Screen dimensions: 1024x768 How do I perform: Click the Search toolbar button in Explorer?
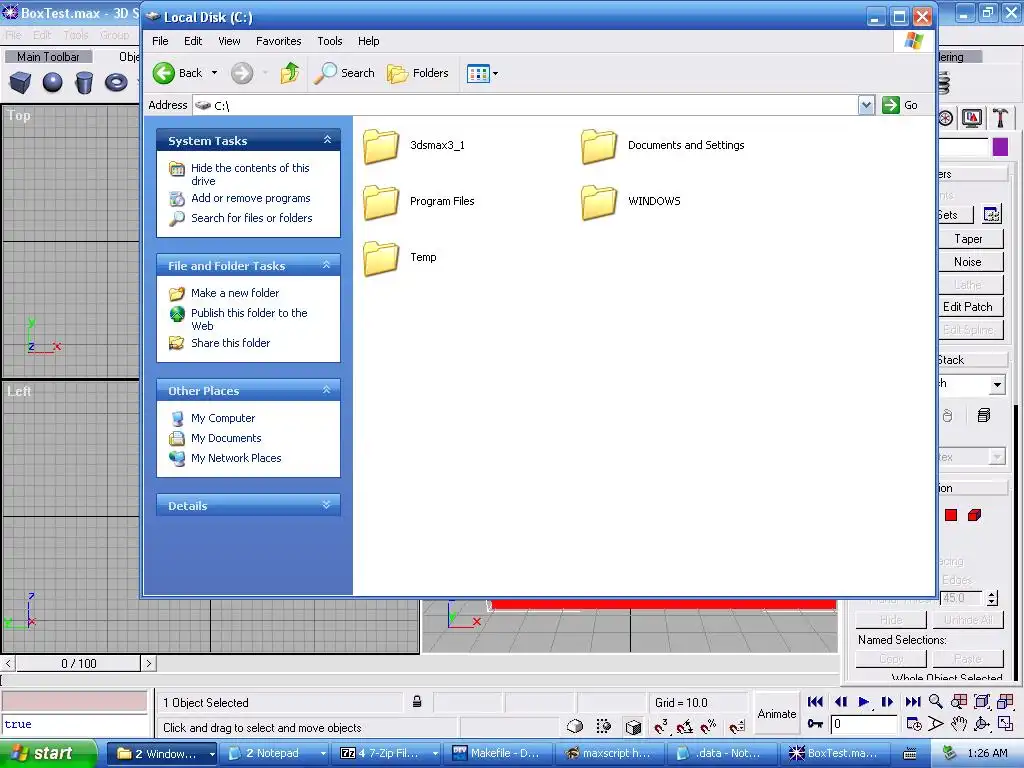(344, 73)
